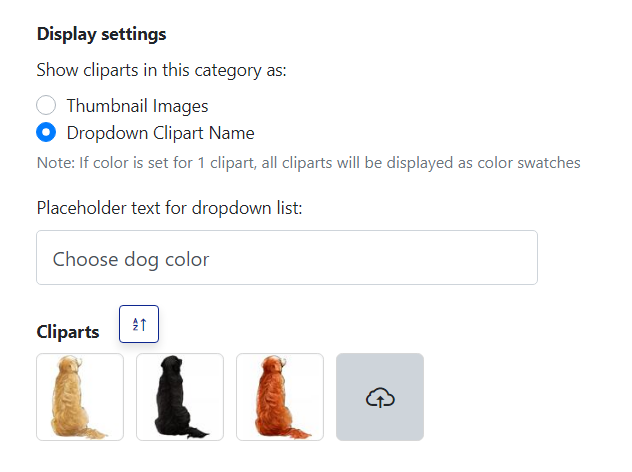This screenshot has height=472, width=632.
Task: Click the arrow in the sort button
Action: tap(143, 324)
